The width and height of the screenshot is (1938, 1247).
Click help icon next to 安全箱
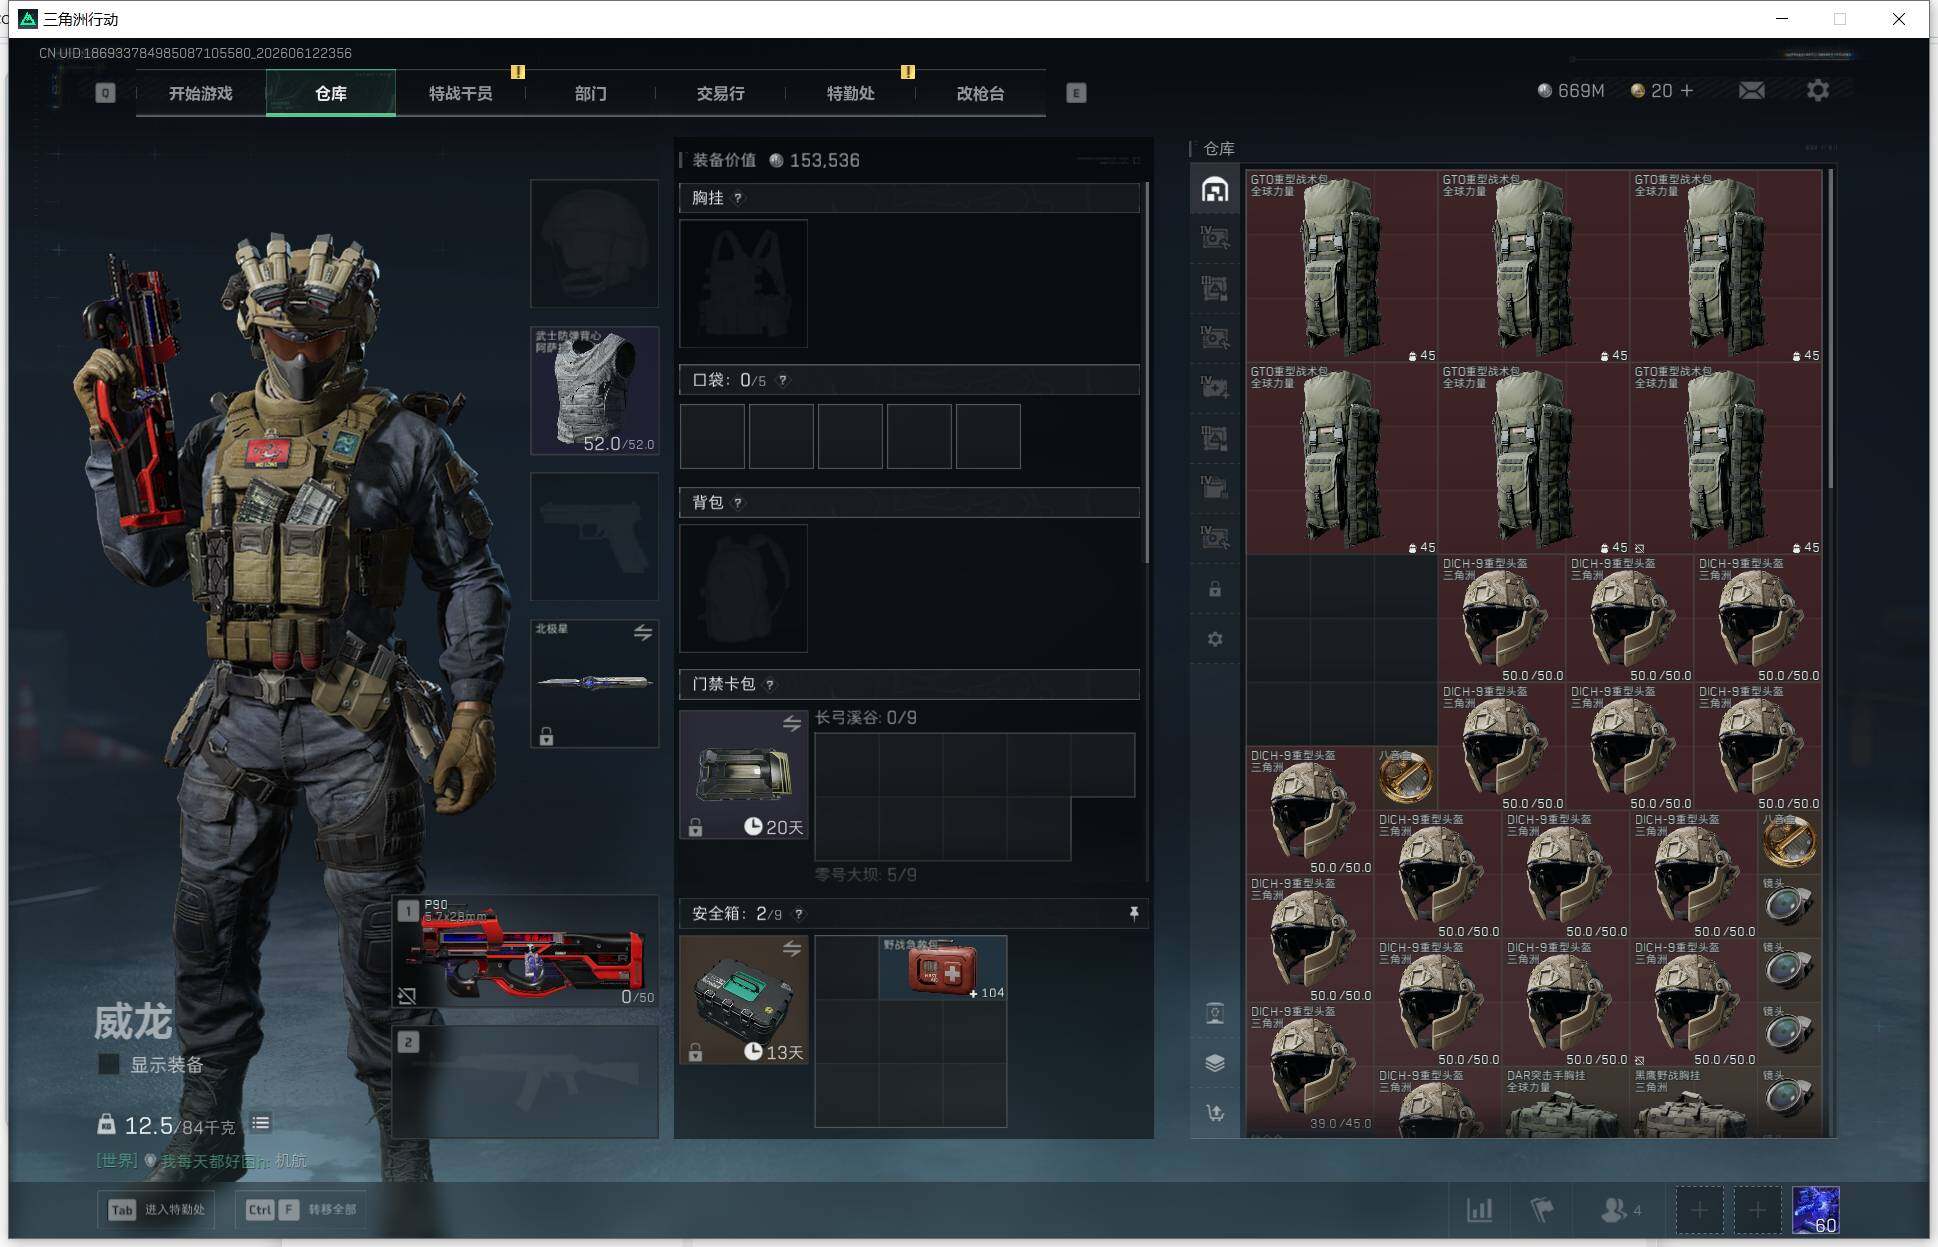(798, 914)
